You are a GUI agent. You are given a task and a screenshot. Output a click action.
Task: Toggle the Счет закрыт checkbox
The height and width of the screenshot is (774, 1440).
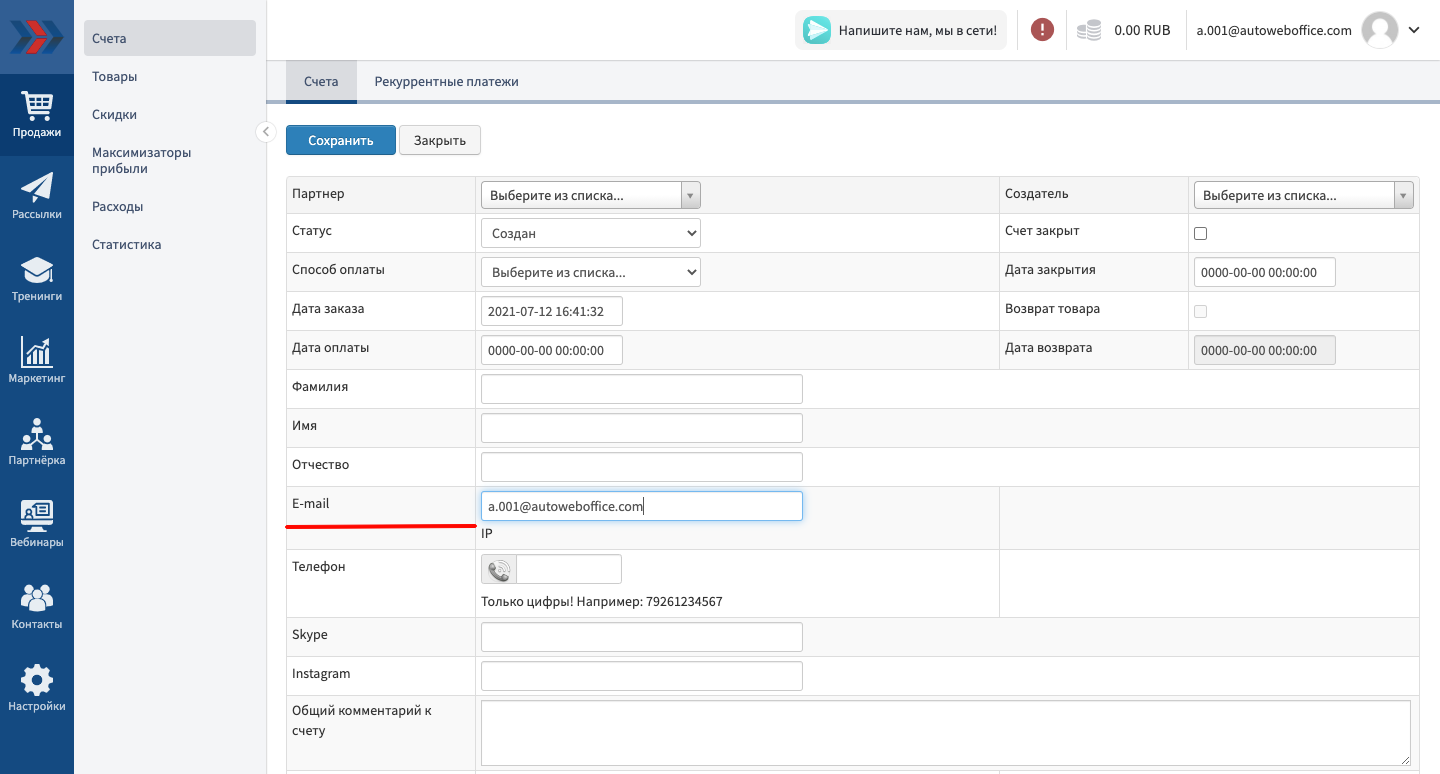coord(1201,233)
